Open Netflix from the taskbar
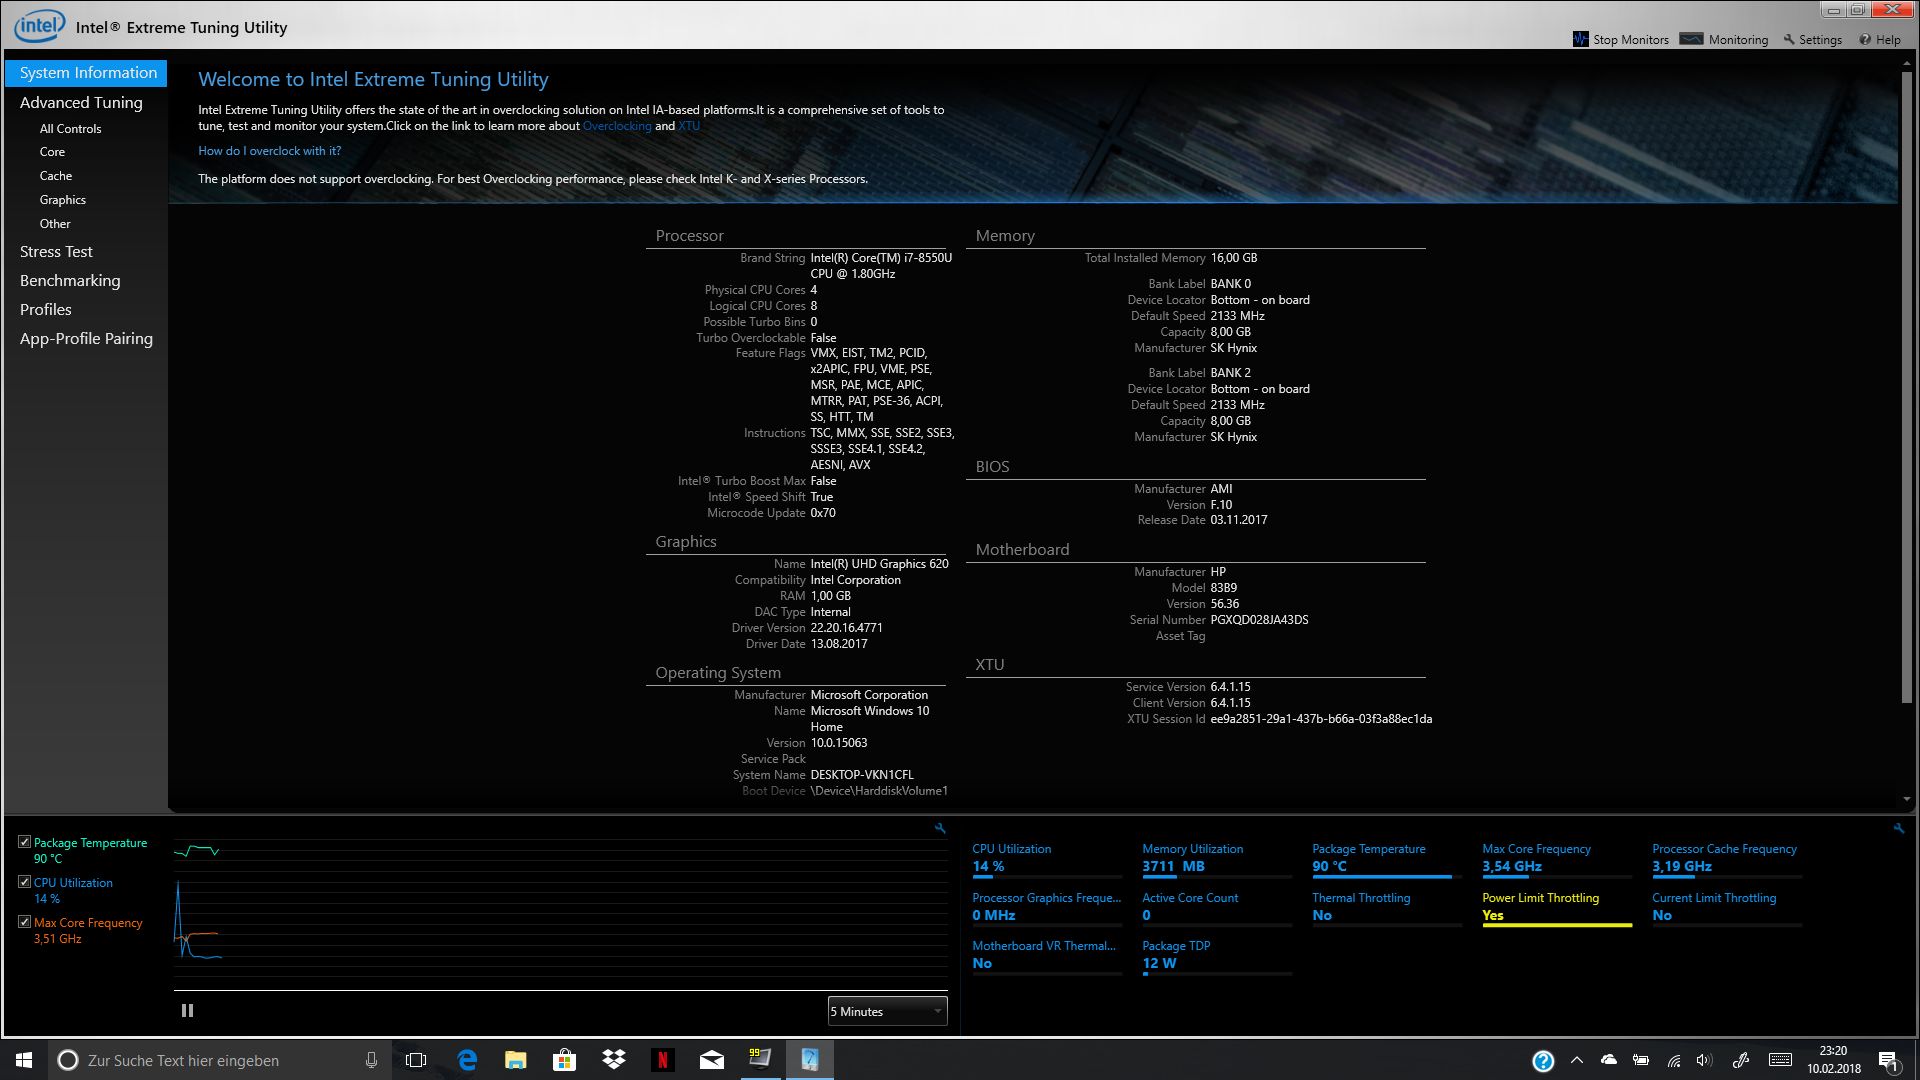The height and width of the screenshot is (1080, 1920). tap(662, 1060)
